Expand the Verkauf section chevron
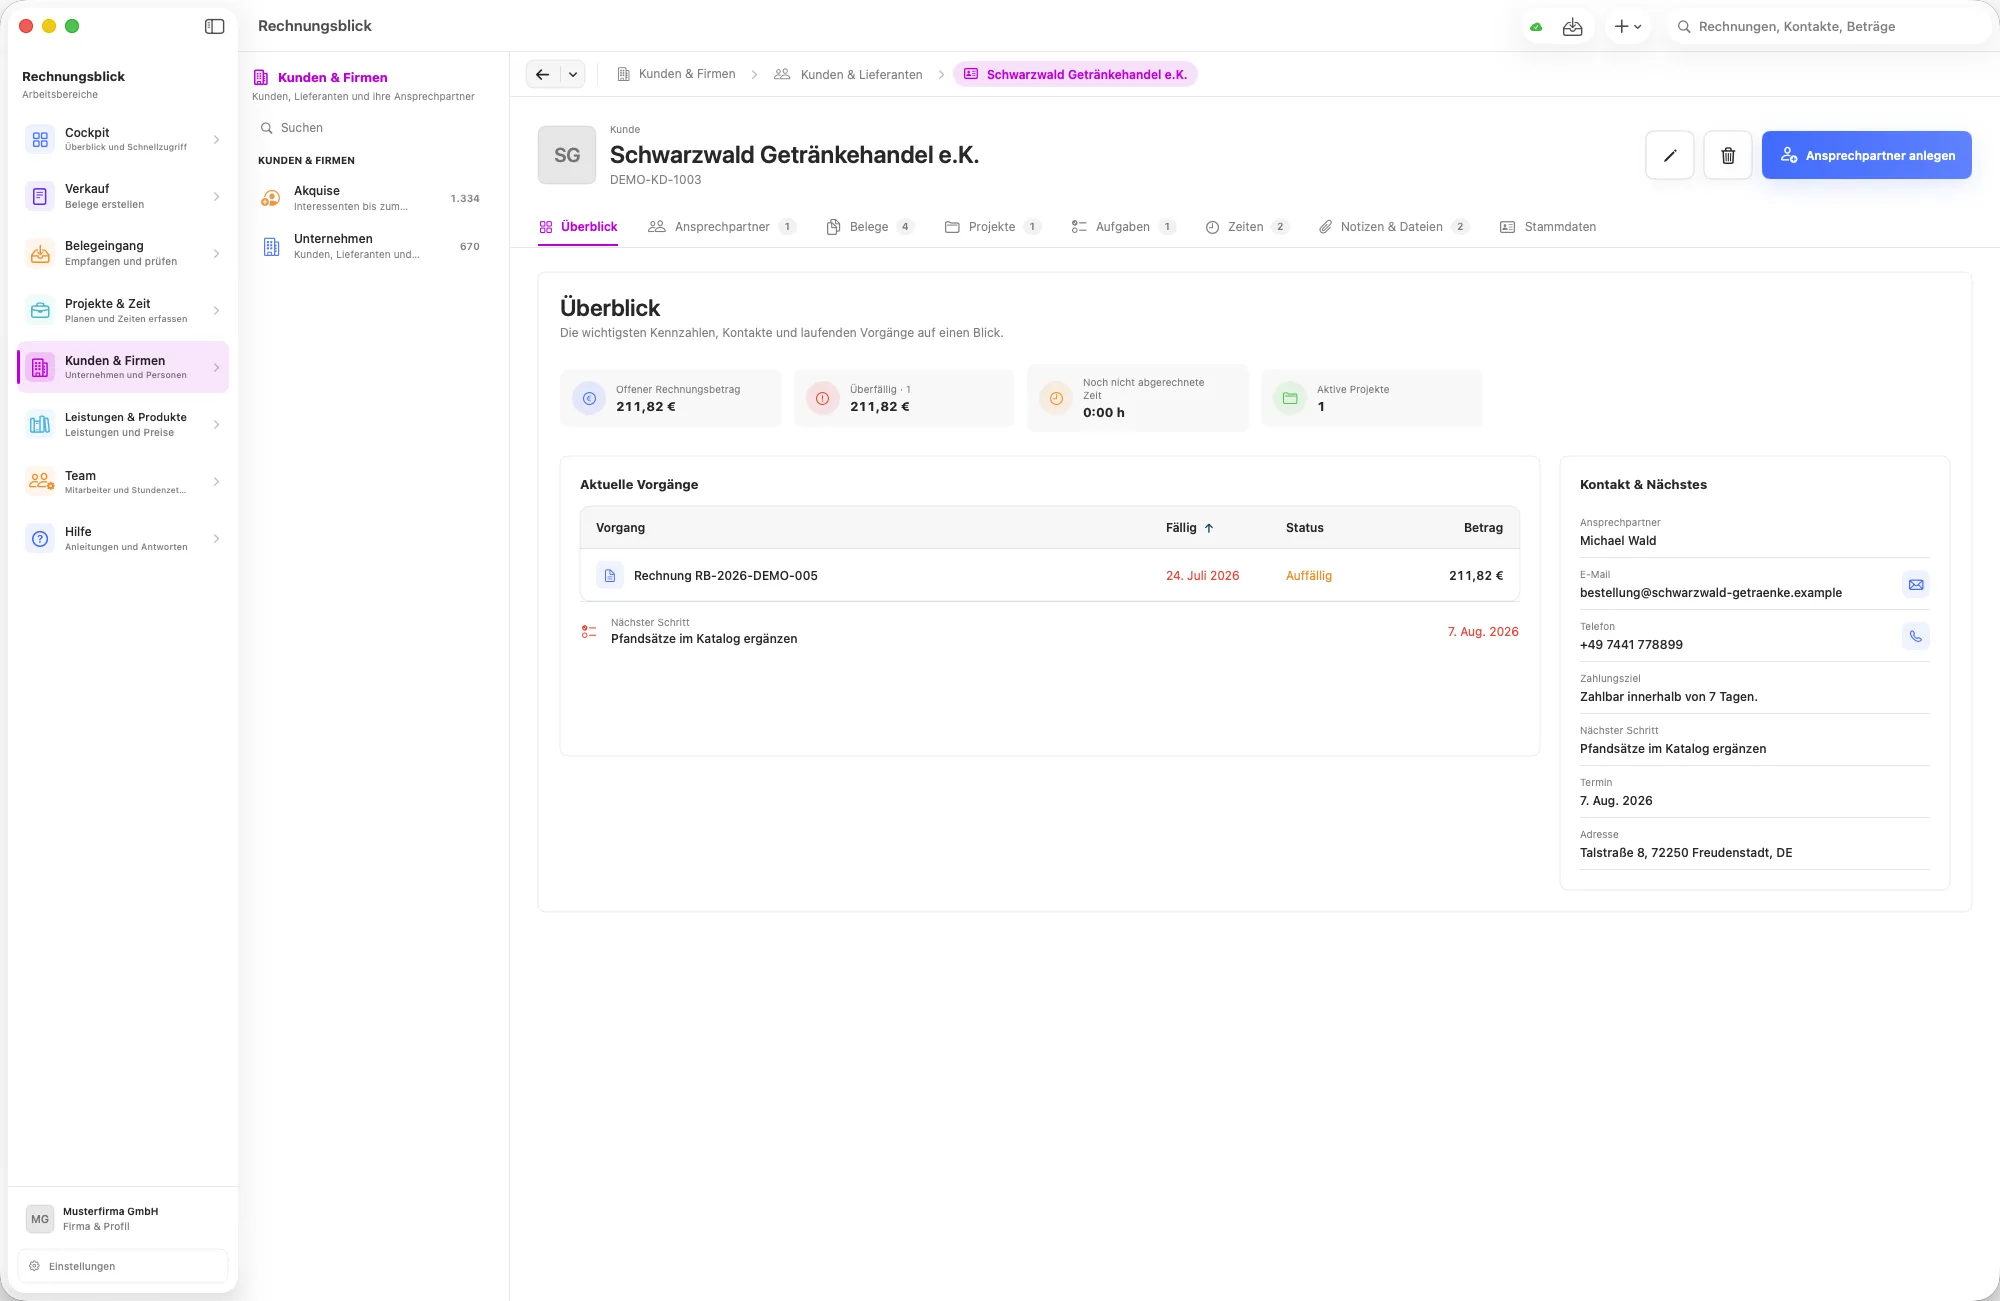 point(216,196)
